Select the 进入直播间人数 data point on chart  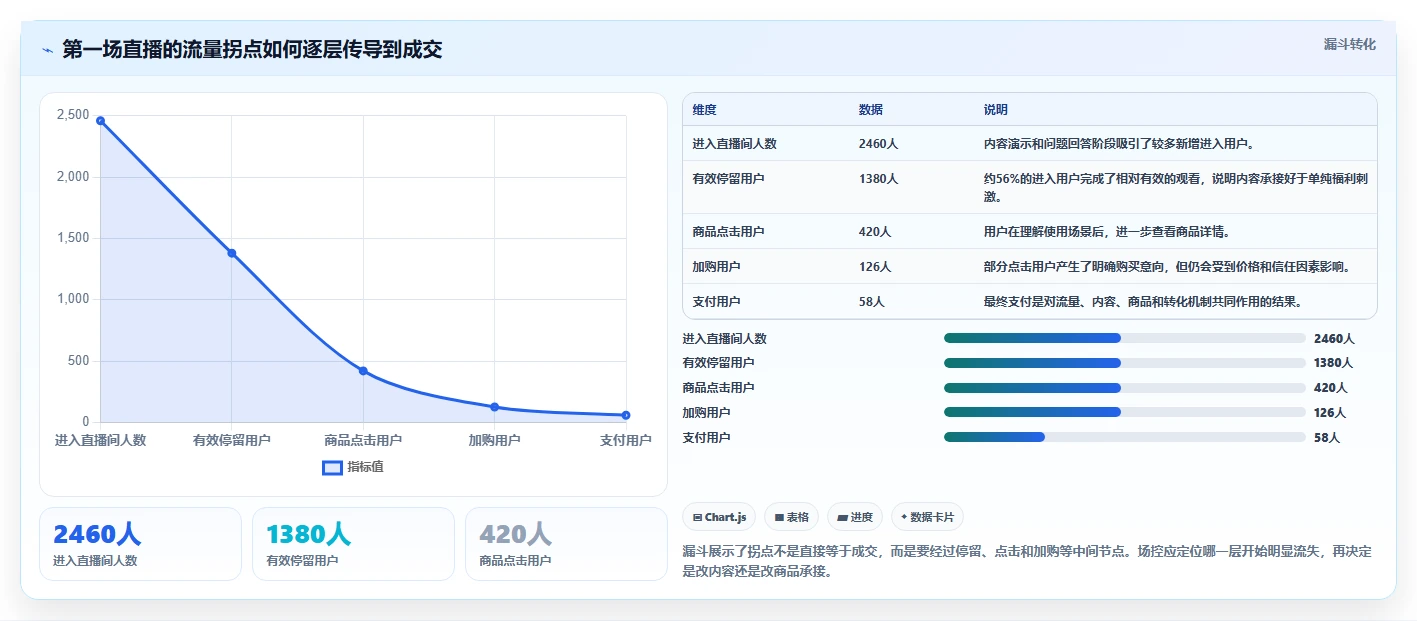point(100,121)
